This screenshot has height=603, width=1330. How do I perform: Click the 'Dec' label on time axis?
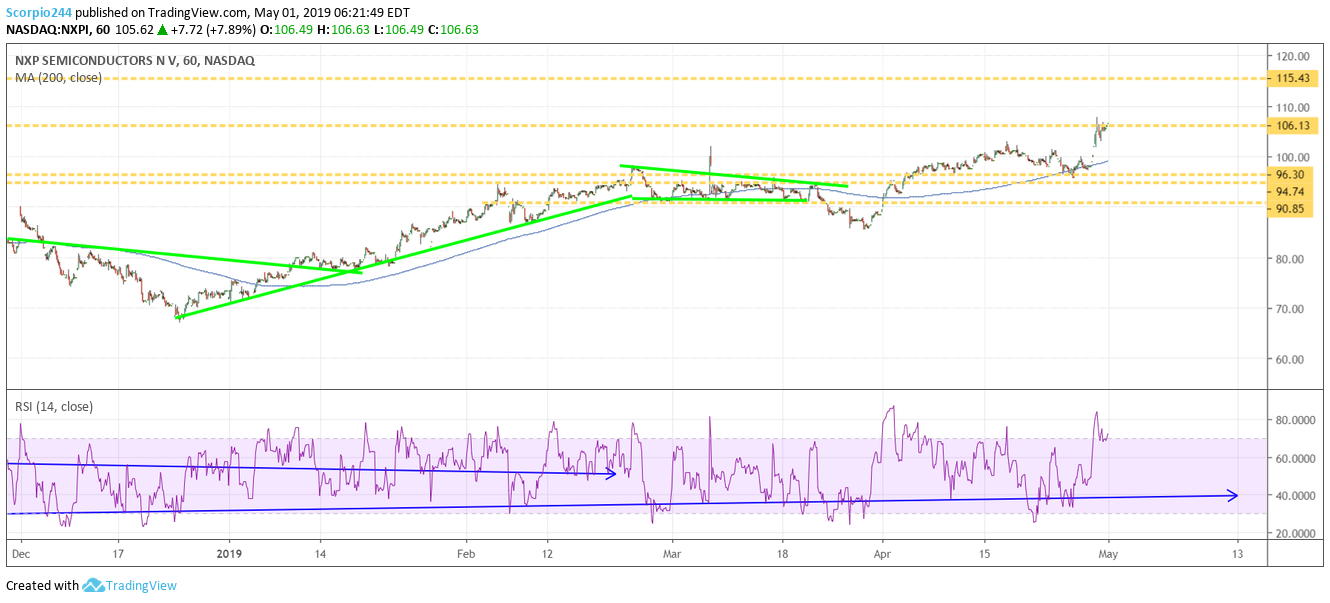19,553
